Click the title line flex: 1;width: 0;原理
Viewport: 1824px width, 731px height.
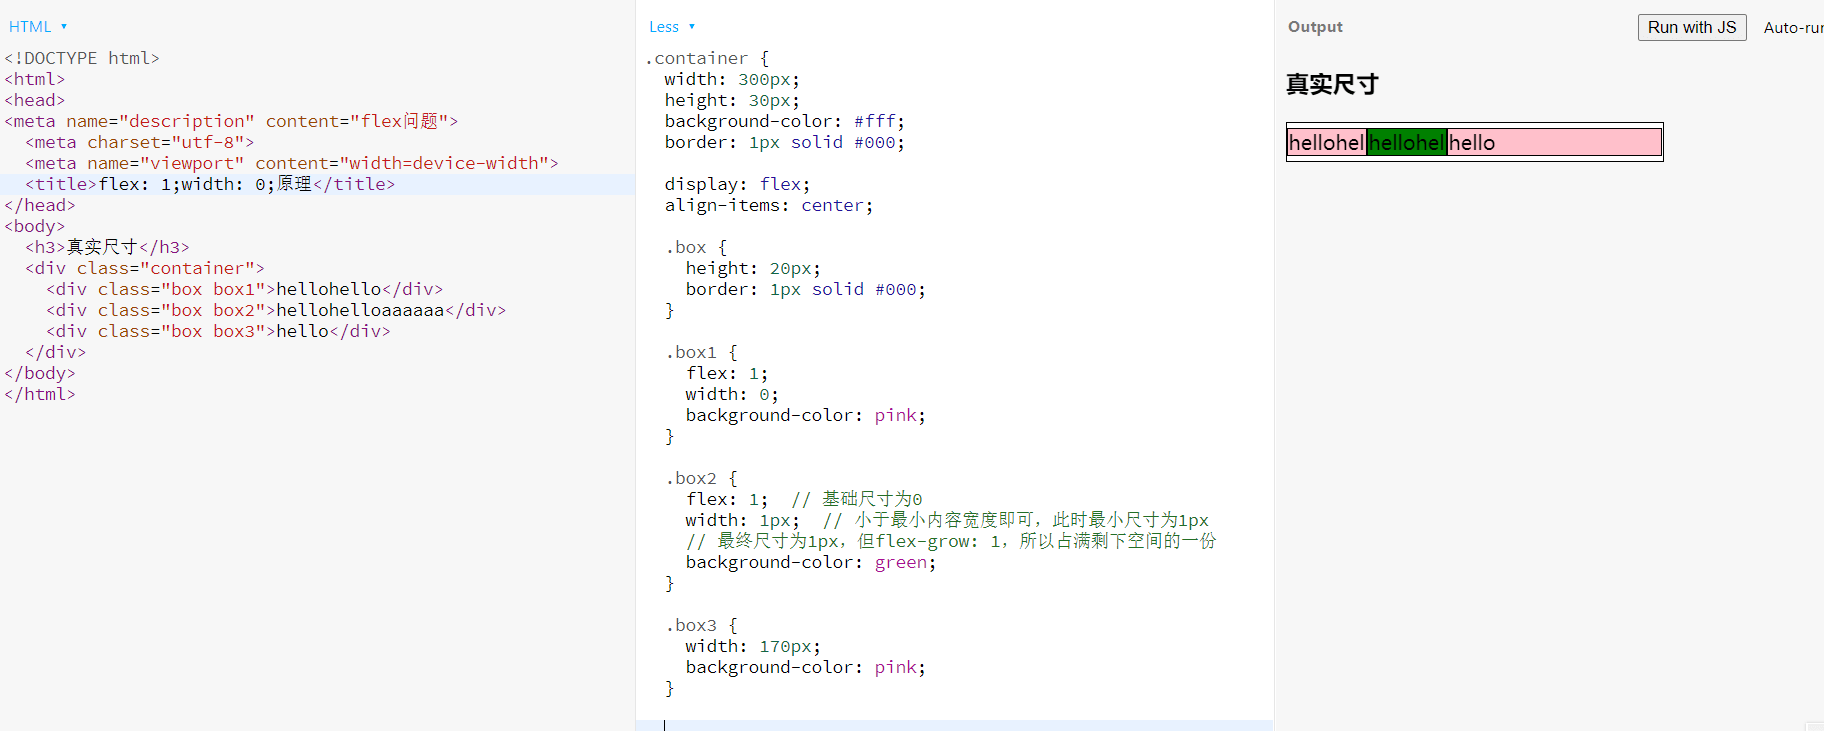pyautogui.click(x=210, y=184)
